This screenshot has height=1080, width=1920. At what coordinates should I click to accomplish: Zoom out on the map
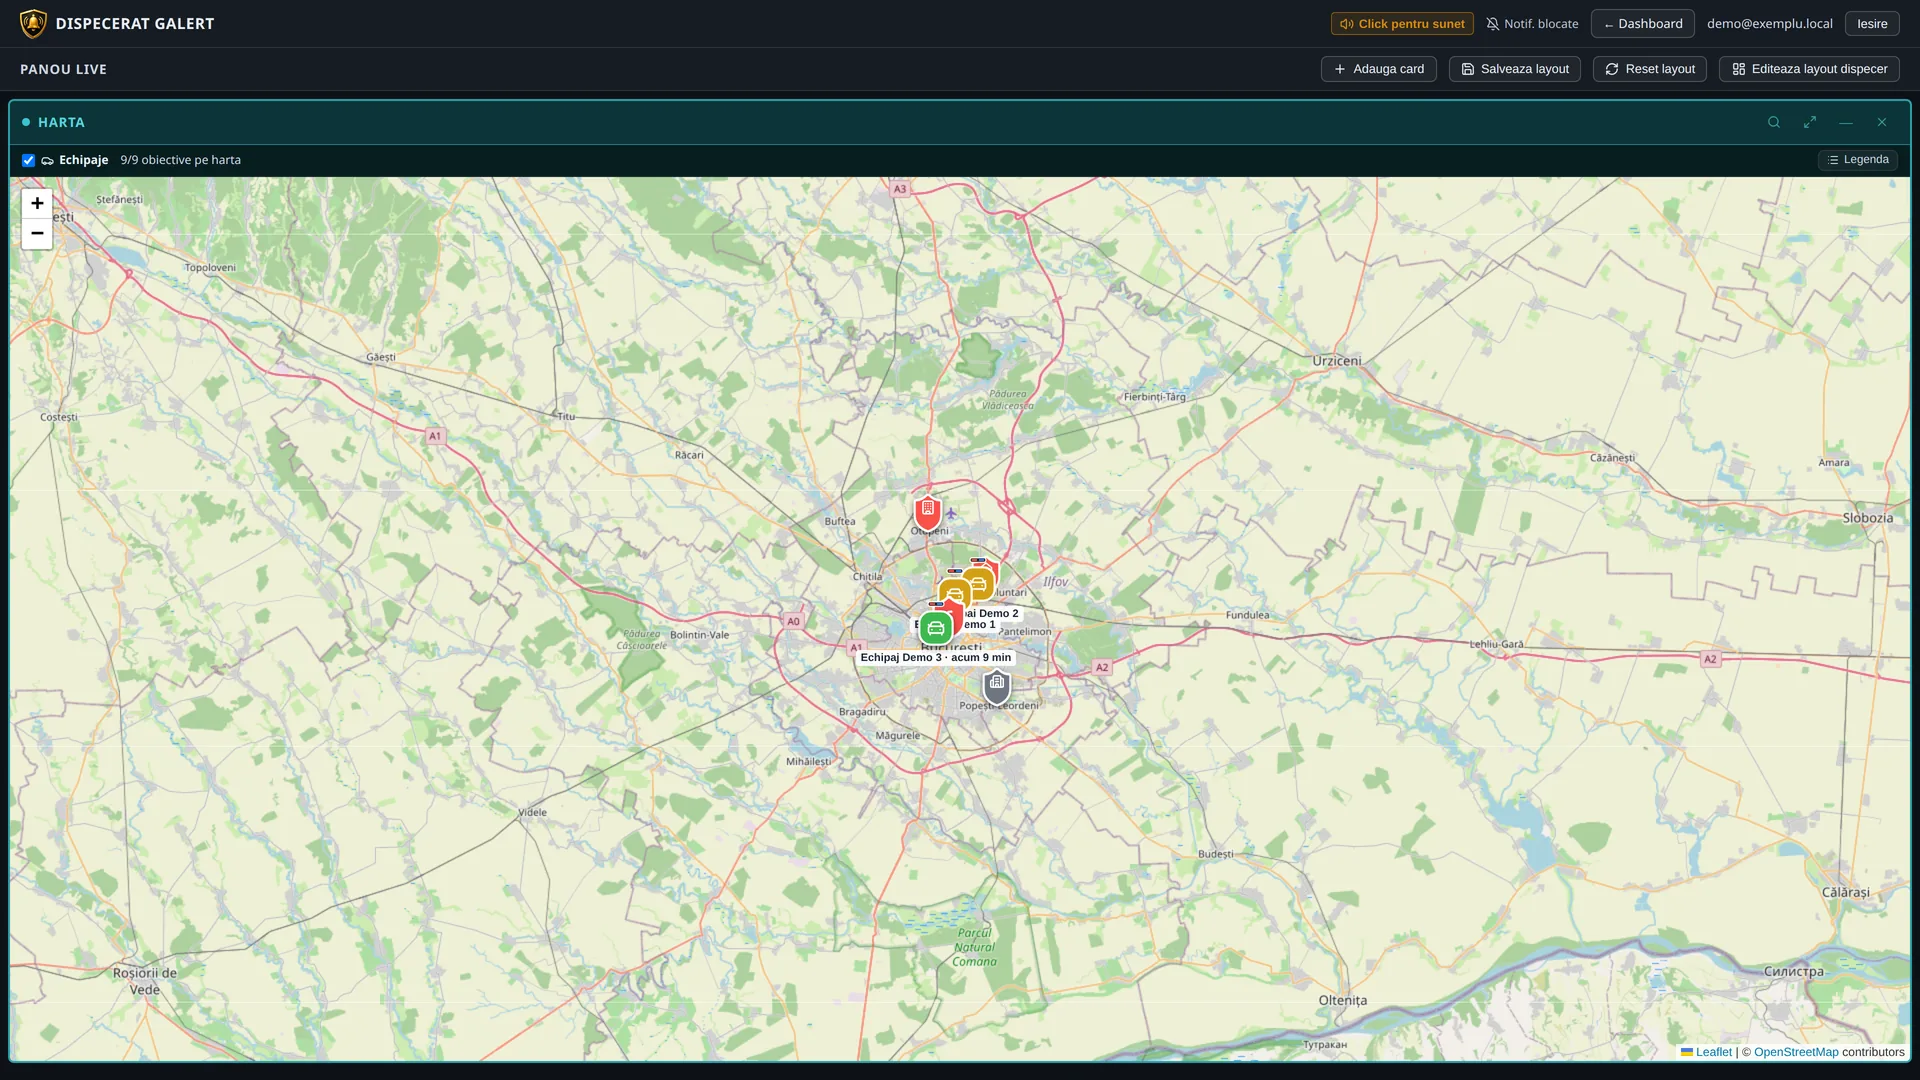point(37,234)
